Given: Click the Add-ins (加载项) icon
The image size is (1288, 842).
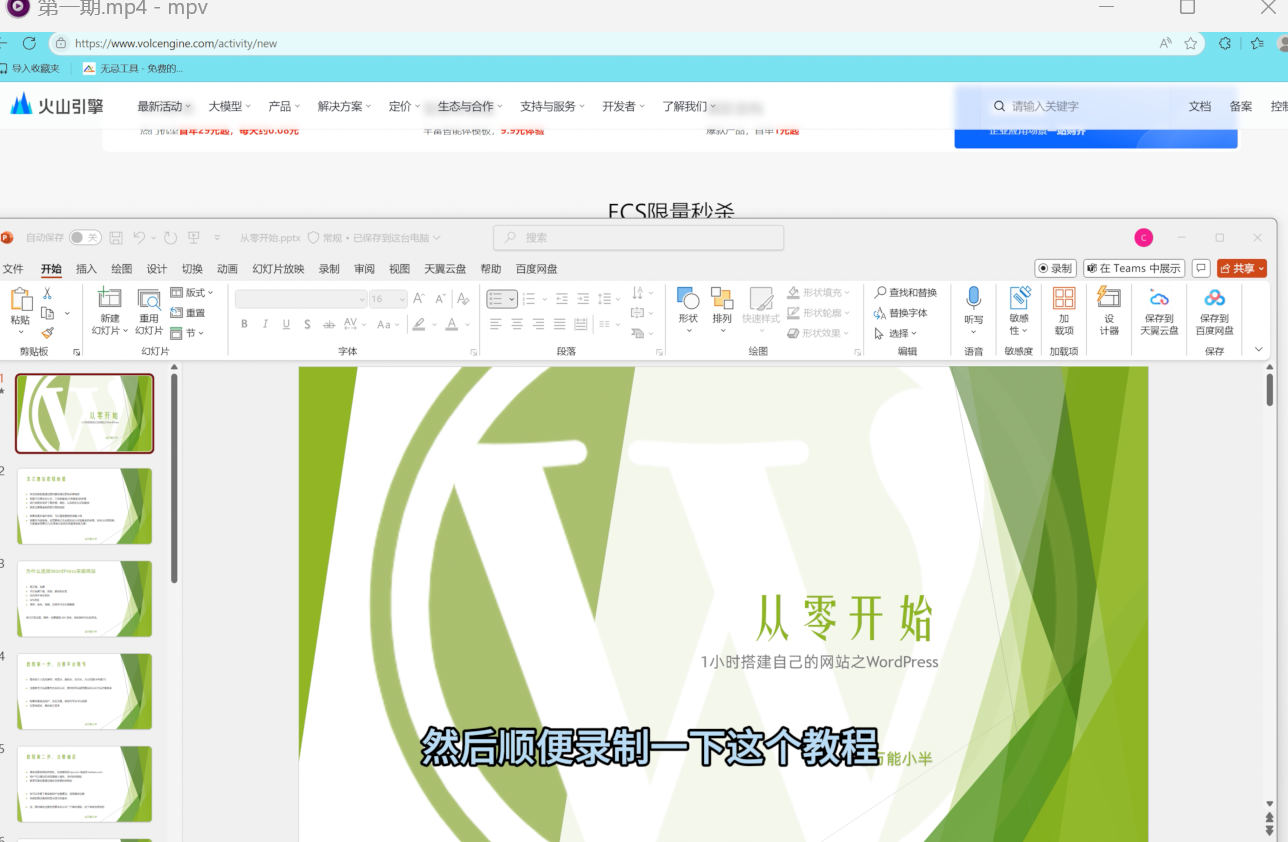Looking at the screenshot, I should coord(1064,298).
